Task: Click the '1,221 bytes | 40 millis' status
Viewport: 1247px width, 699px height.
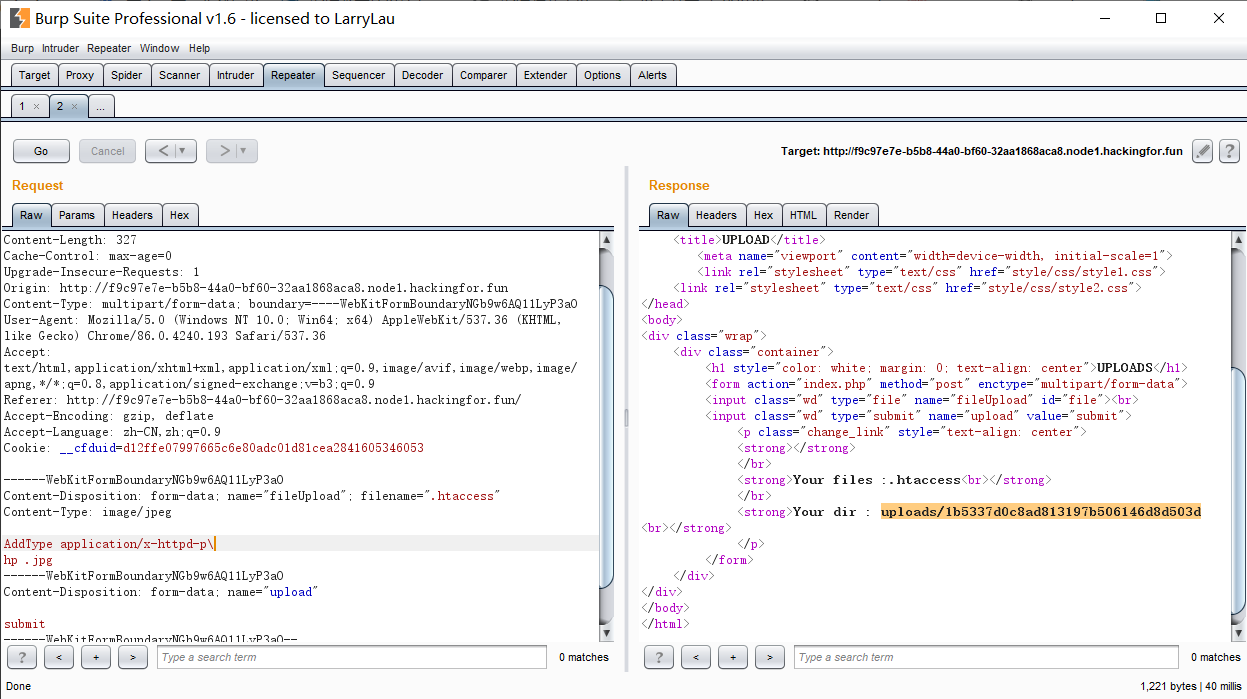Action: pos(1190,687)
